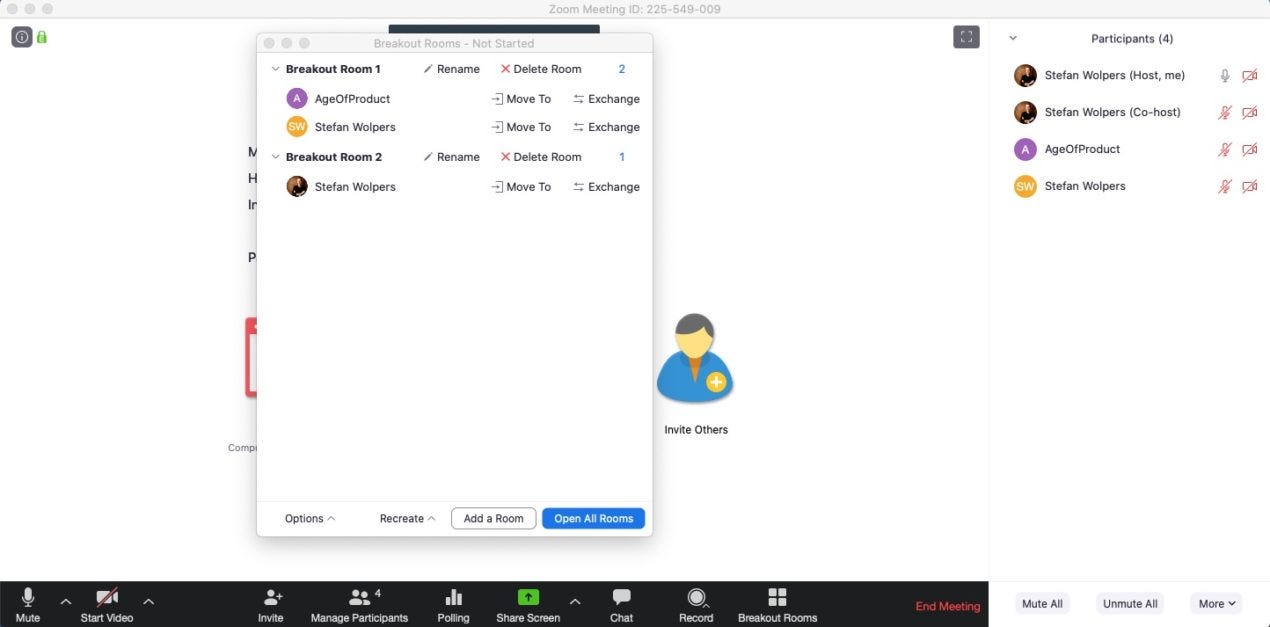Click the Breakout Room 1 participant count

coord(622,69)
